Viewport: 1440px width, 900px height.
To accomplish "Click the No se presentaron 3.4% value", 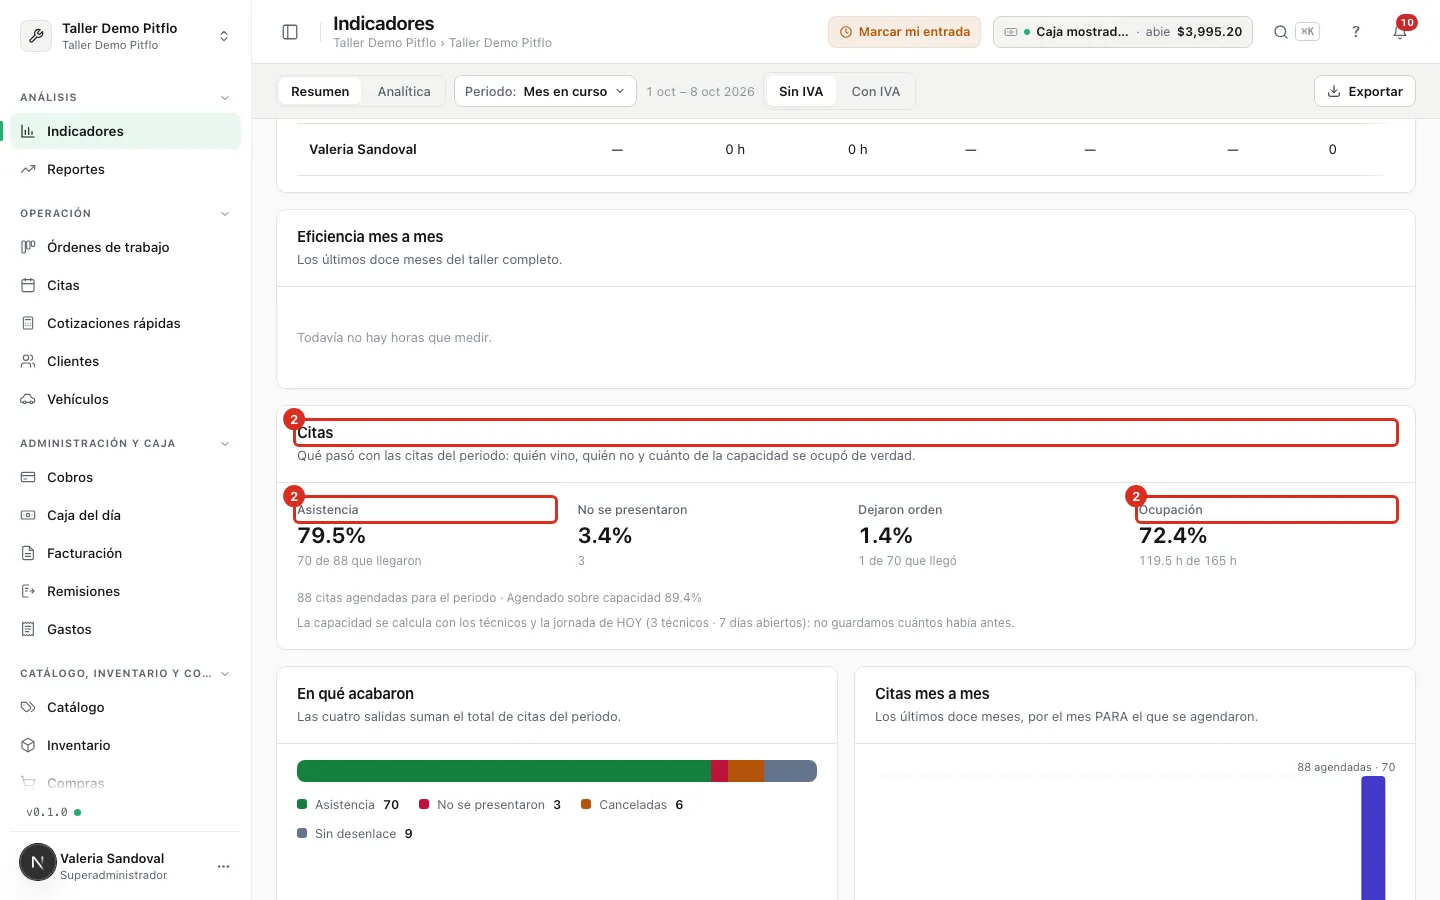I will (605, 536).
